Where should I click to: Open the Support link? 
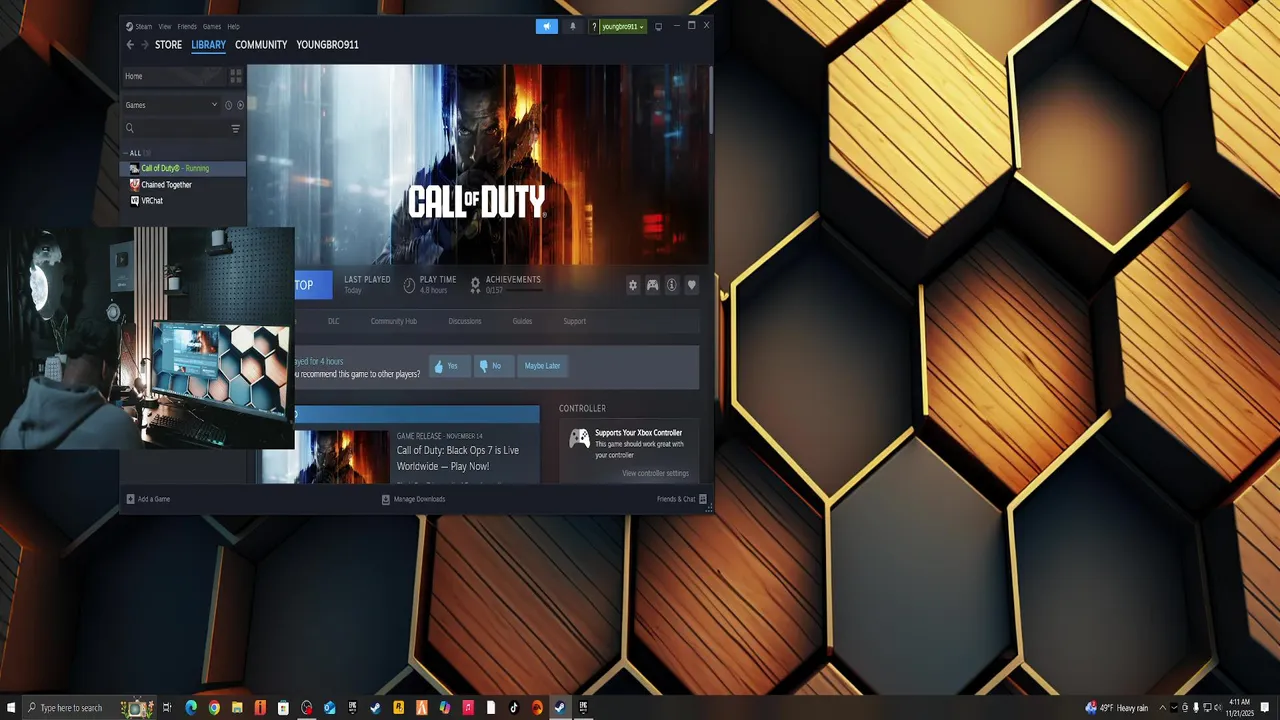click(574, 321)
